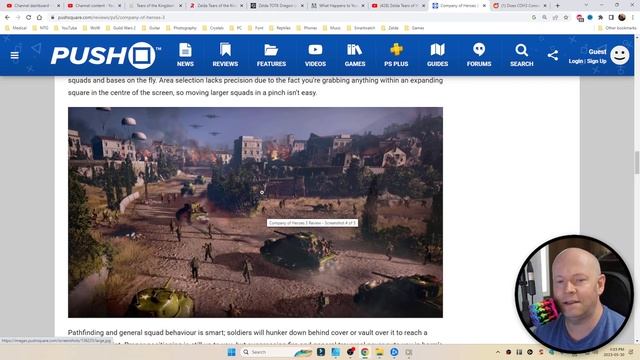Open the Videos section
This screenshot has width=640, height=360.
(x=315, y=55)
